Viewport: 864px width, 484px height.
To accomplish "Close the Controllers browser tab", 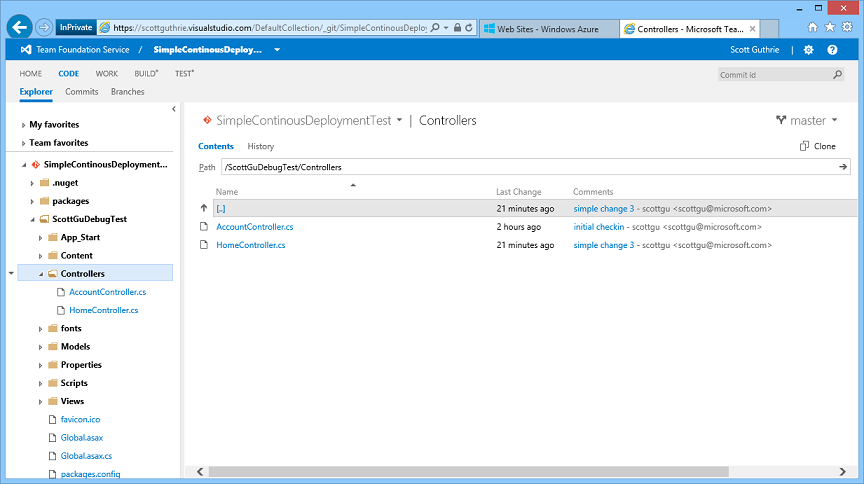I will [x=752, y=29].
